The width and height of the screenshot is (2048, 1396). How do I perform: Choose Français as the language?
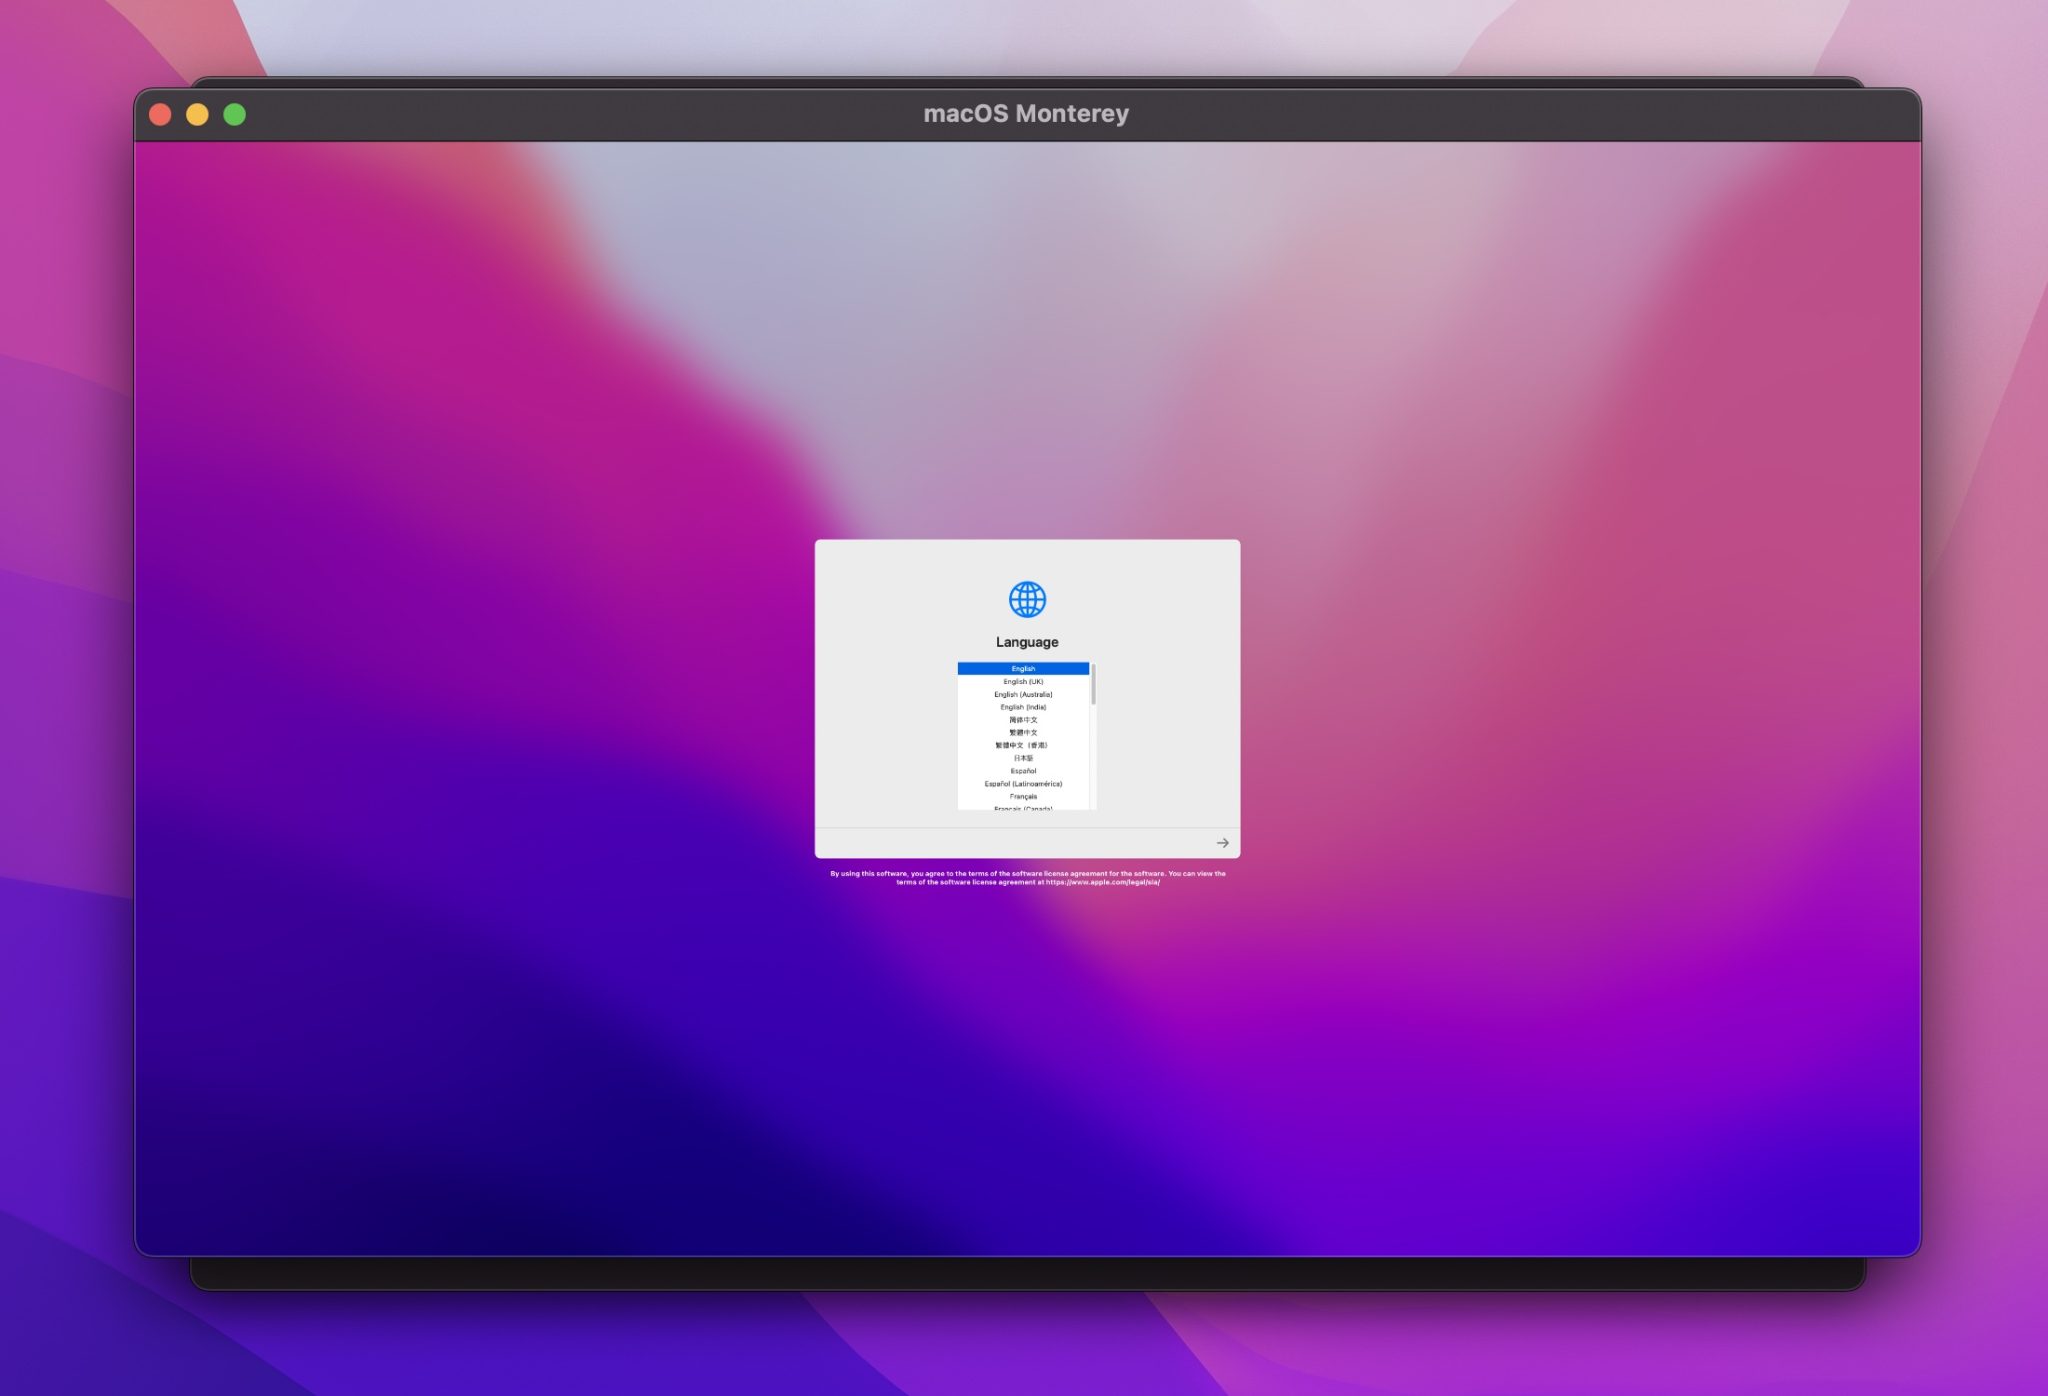[1022, 796]
